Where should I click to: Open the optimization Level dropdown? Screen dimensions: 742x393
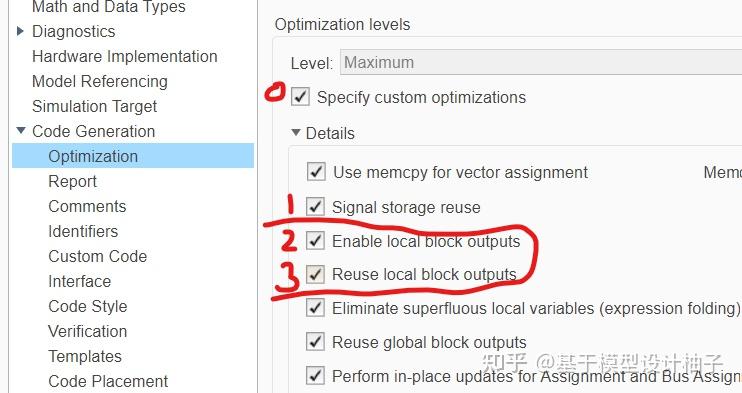point(541,62)
